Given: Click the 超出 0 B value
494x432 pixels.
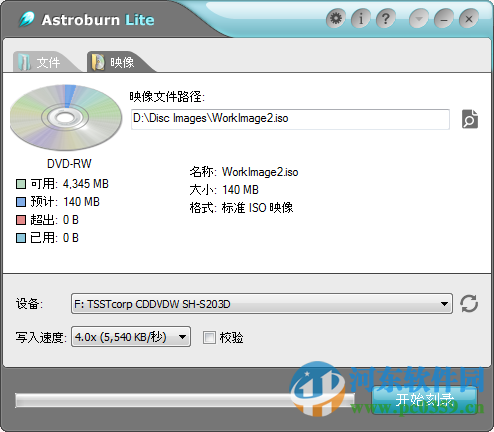Looking at the screenshot, I should [x=71, y=220].
